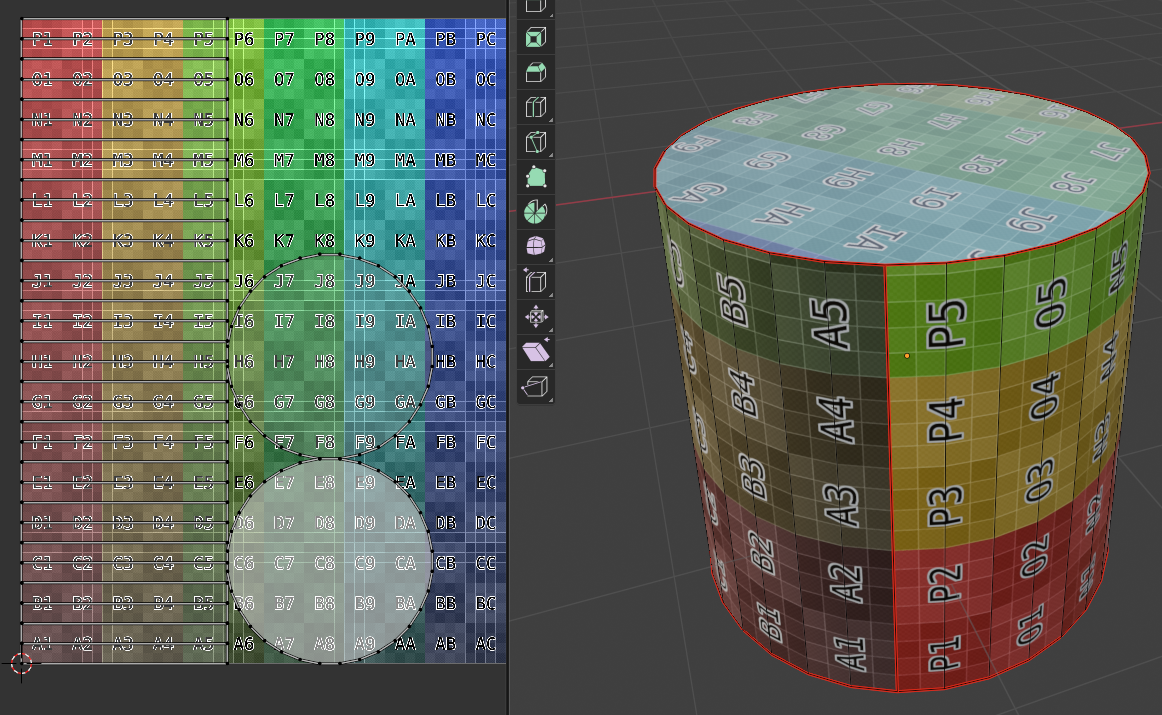The height and width of the screenshot is (715, 1162).
Task: Select the Edge Slide tool
Action: (x=536, y=282)
